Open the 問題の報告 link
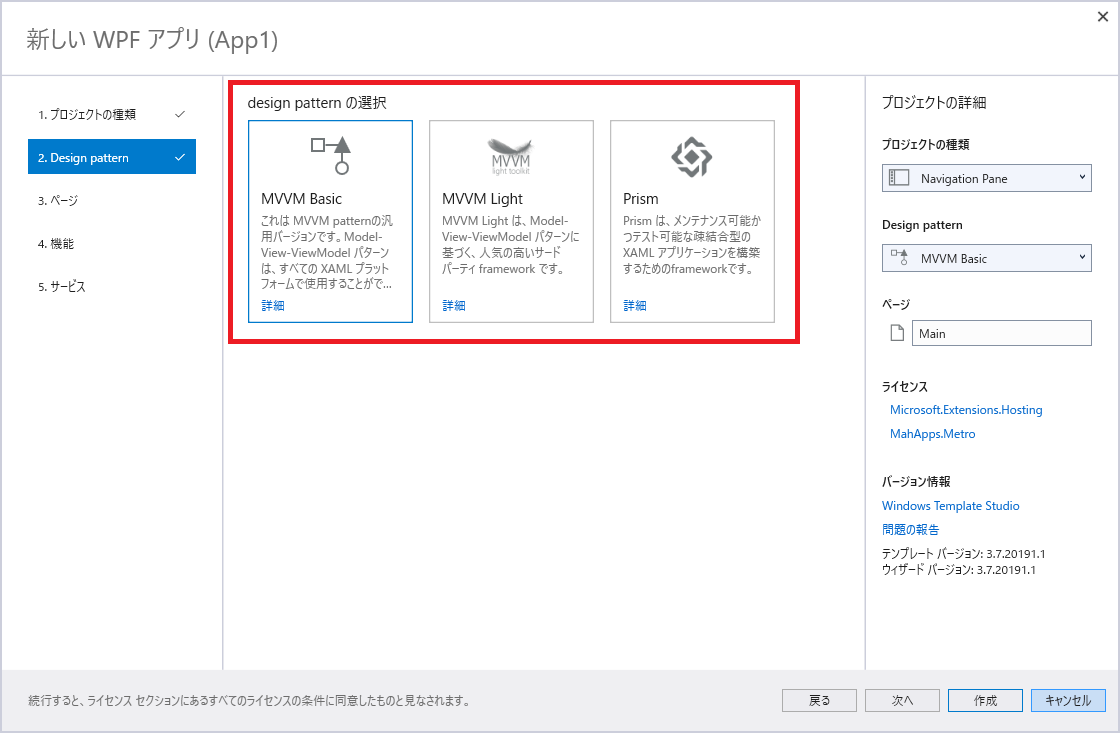Viewport: 1120px width, 733px height. point(911,529)
